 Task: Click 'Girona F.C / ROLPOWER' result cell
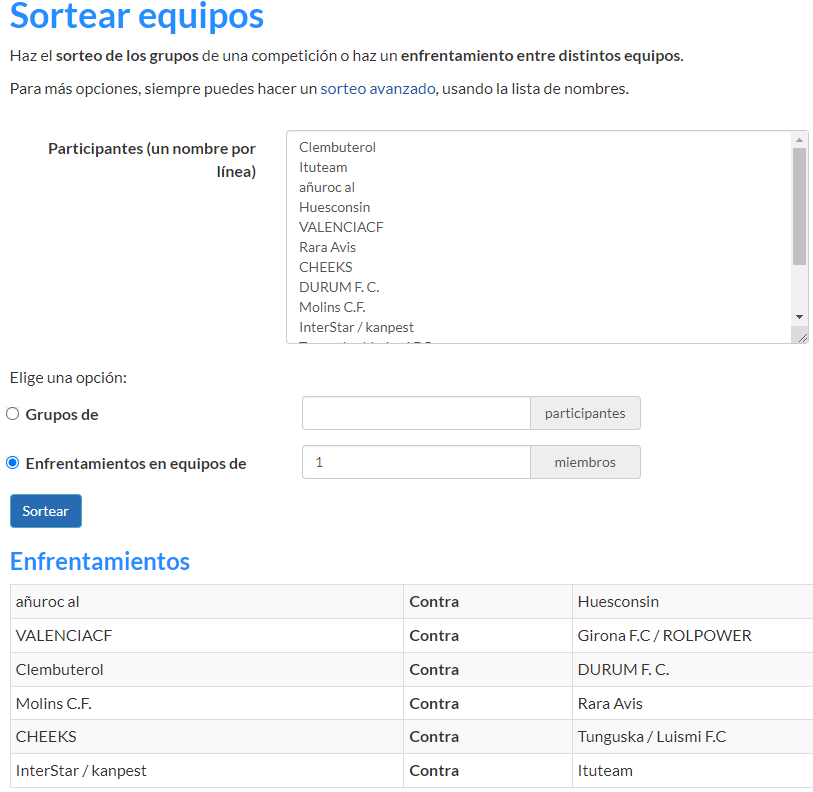click(664, 636)
